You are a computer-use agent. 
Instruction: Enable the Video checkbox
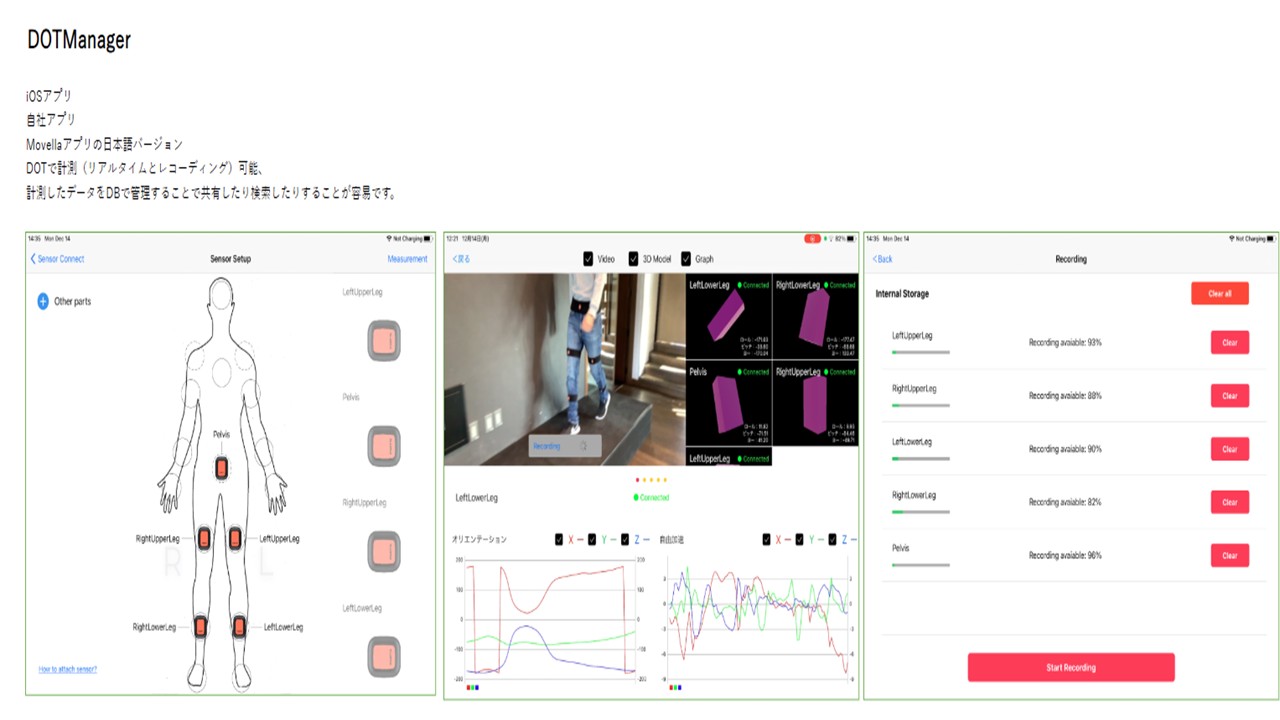click(589, 259)
